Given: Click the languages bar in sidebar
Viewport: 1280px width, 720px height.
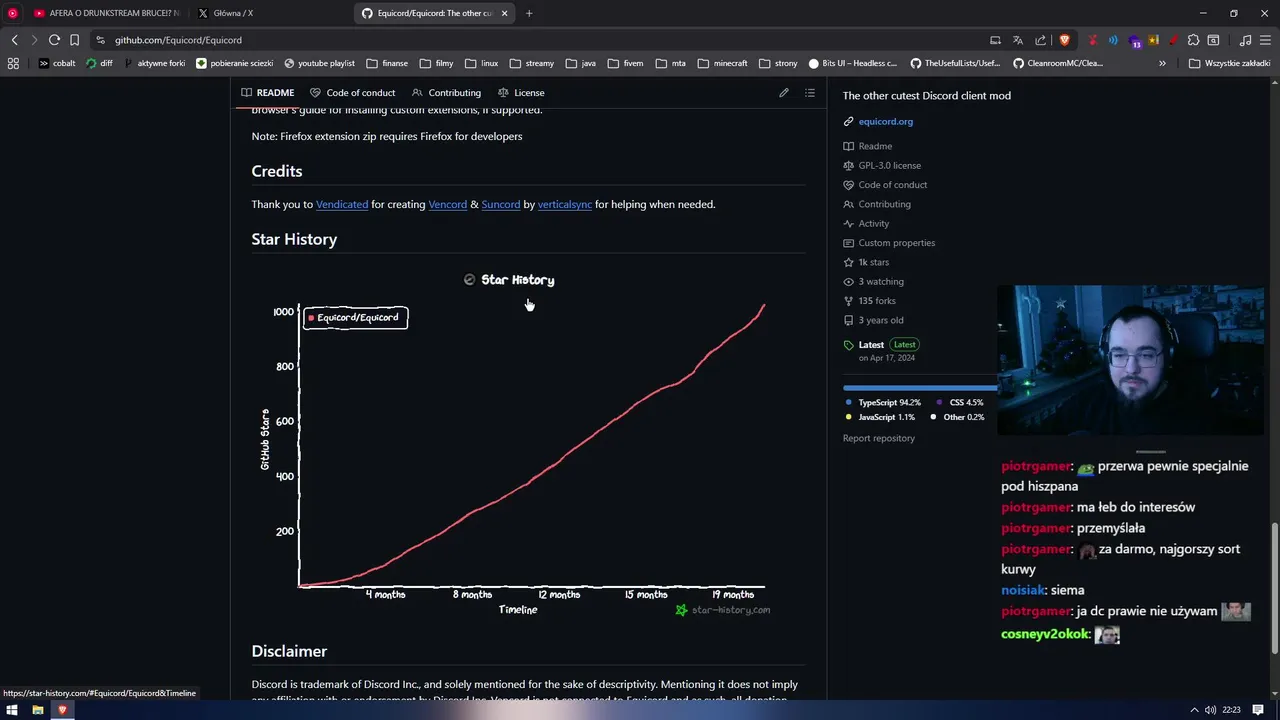Looking at the screenshot, I should 920,388.
